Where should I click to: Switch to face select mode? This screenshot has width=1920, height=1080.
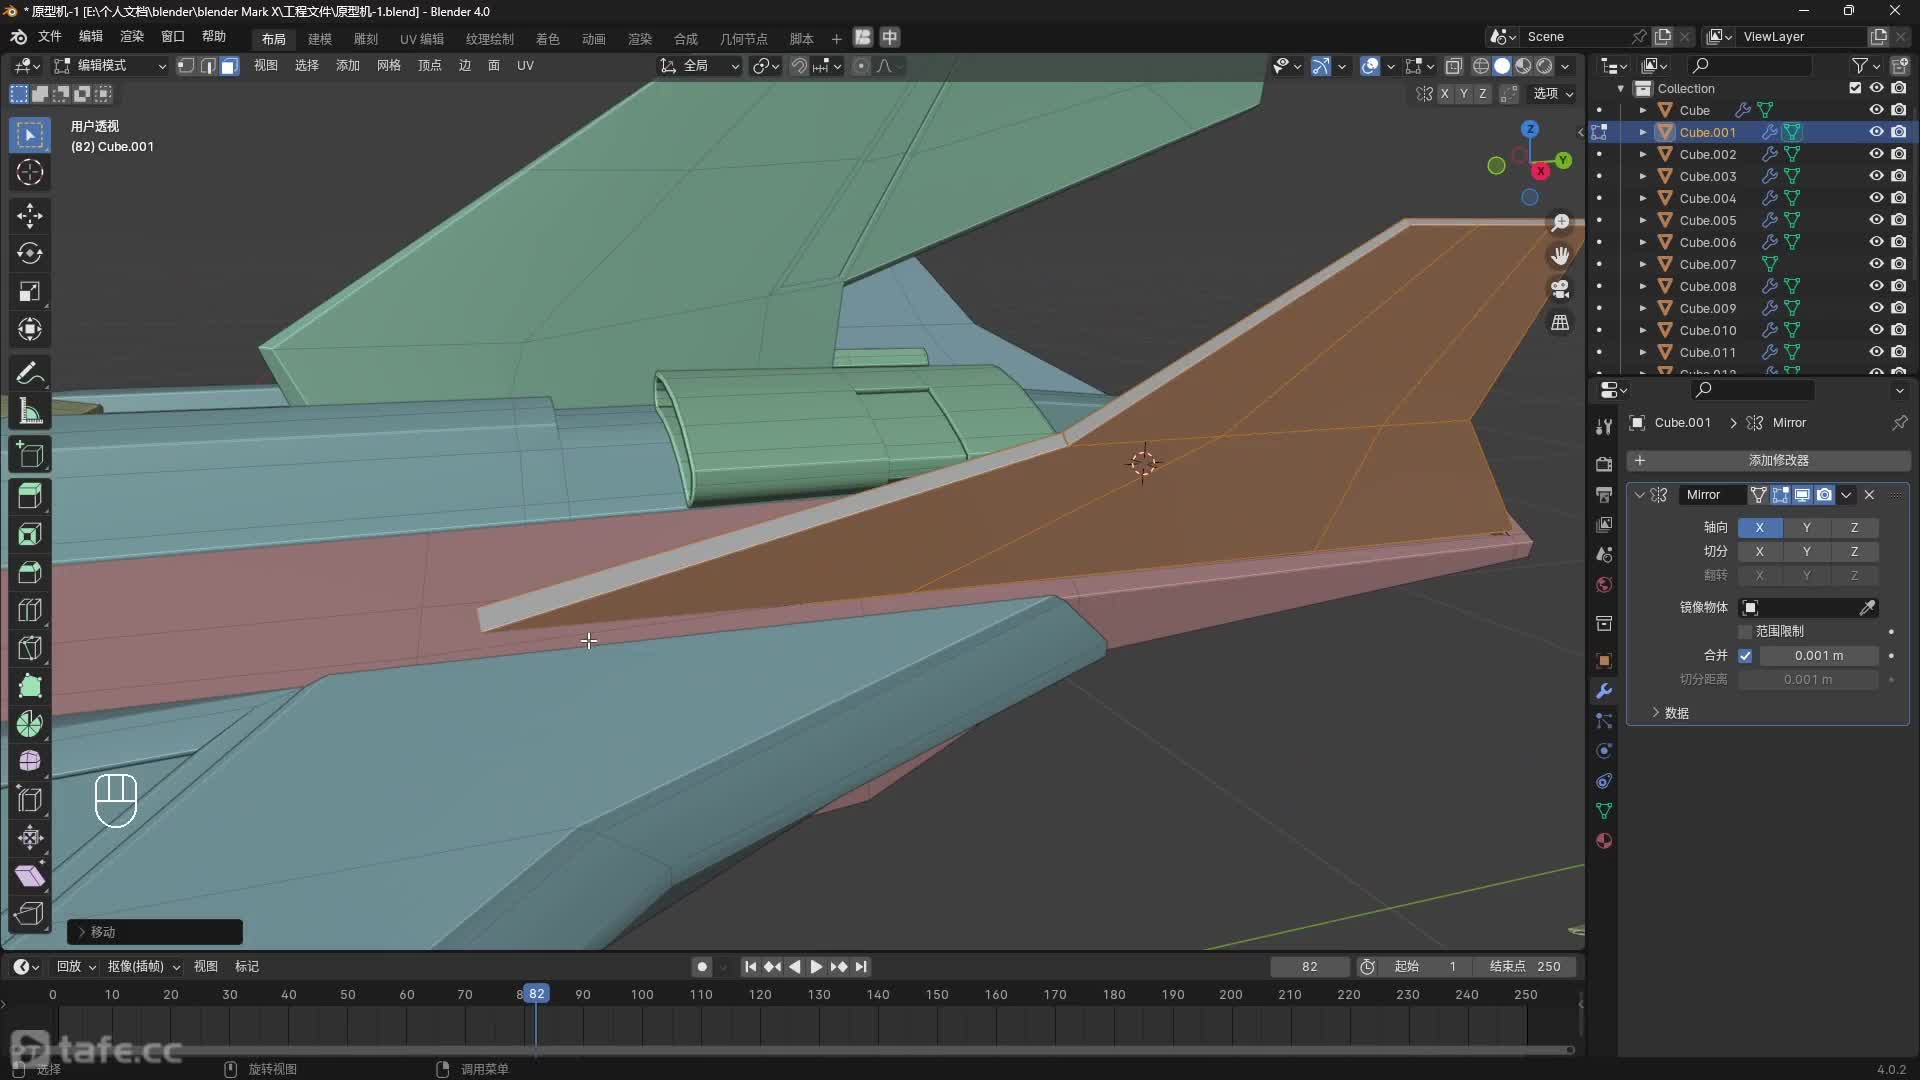230,66
